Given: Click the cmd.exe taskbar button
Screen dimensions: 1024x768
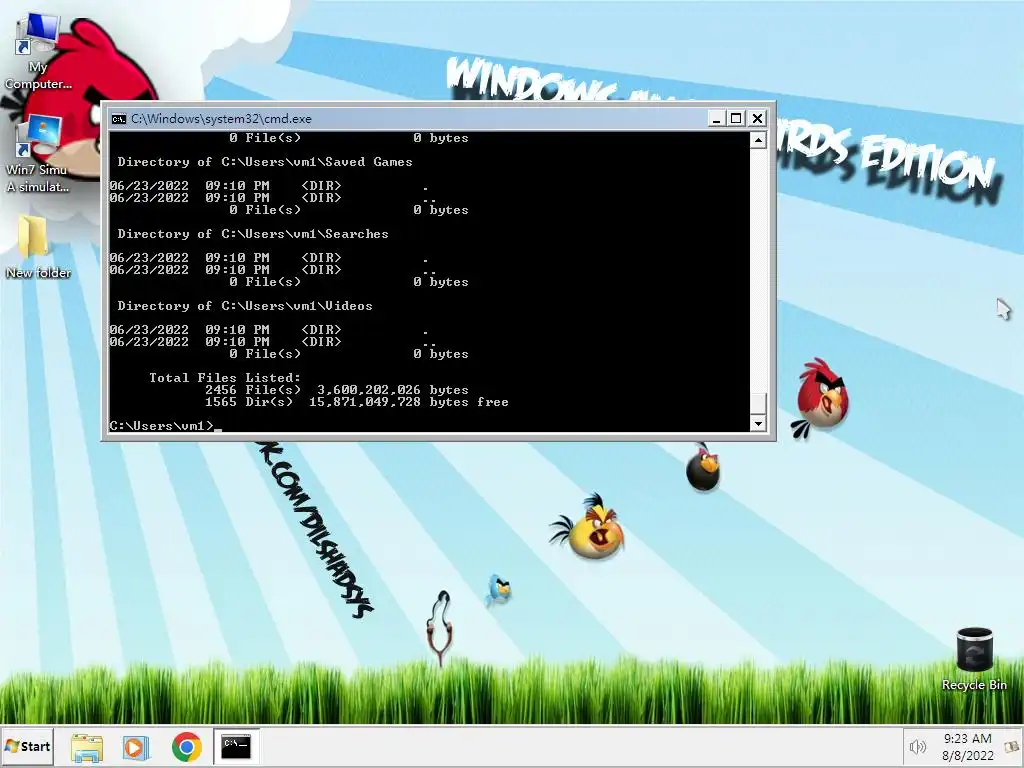Looking at the screenshot, I should point(236,746).
